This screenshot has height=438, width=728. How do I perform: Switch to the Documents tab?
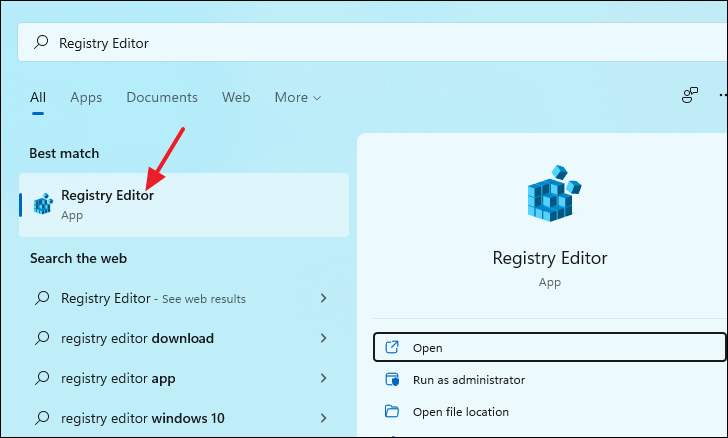[x=162, y=97]
